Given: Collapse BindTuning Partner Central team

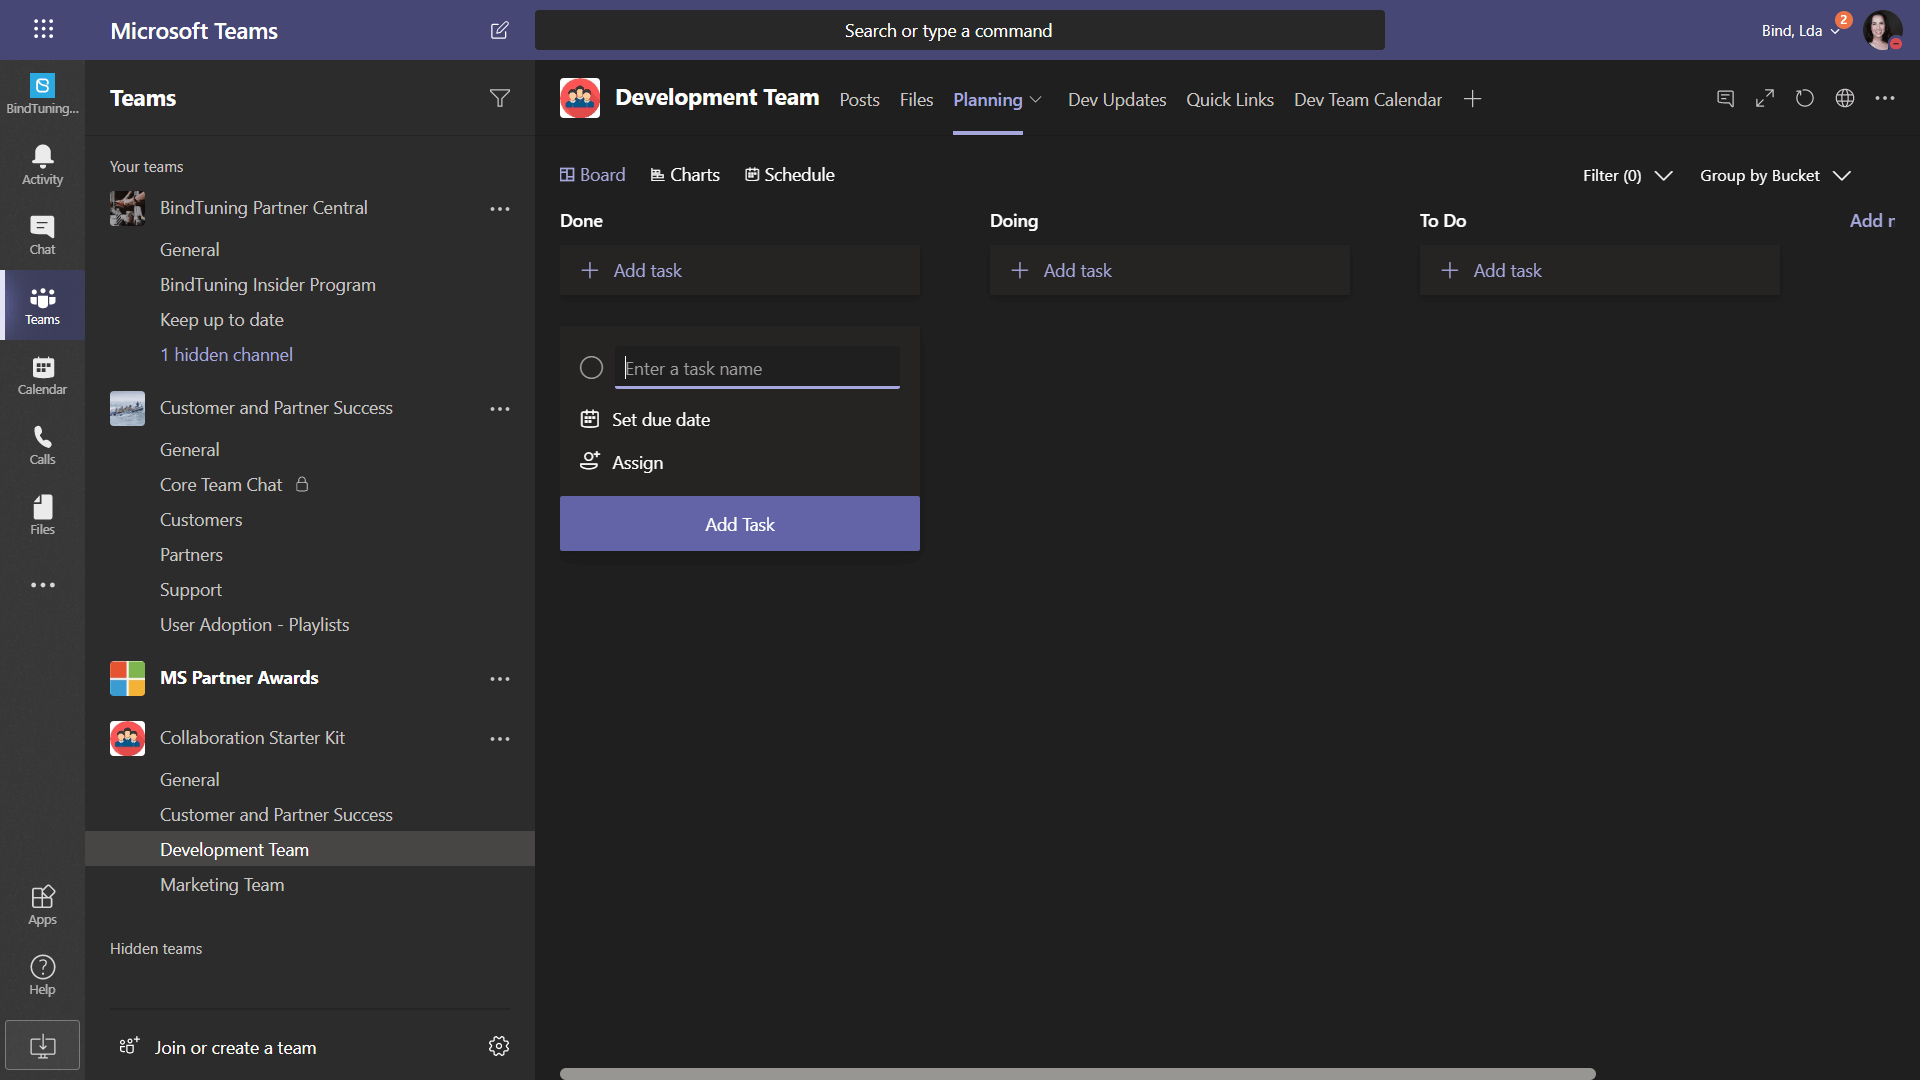Looking at the screenshot, I should pyautogui.click(x=264, y=208).
